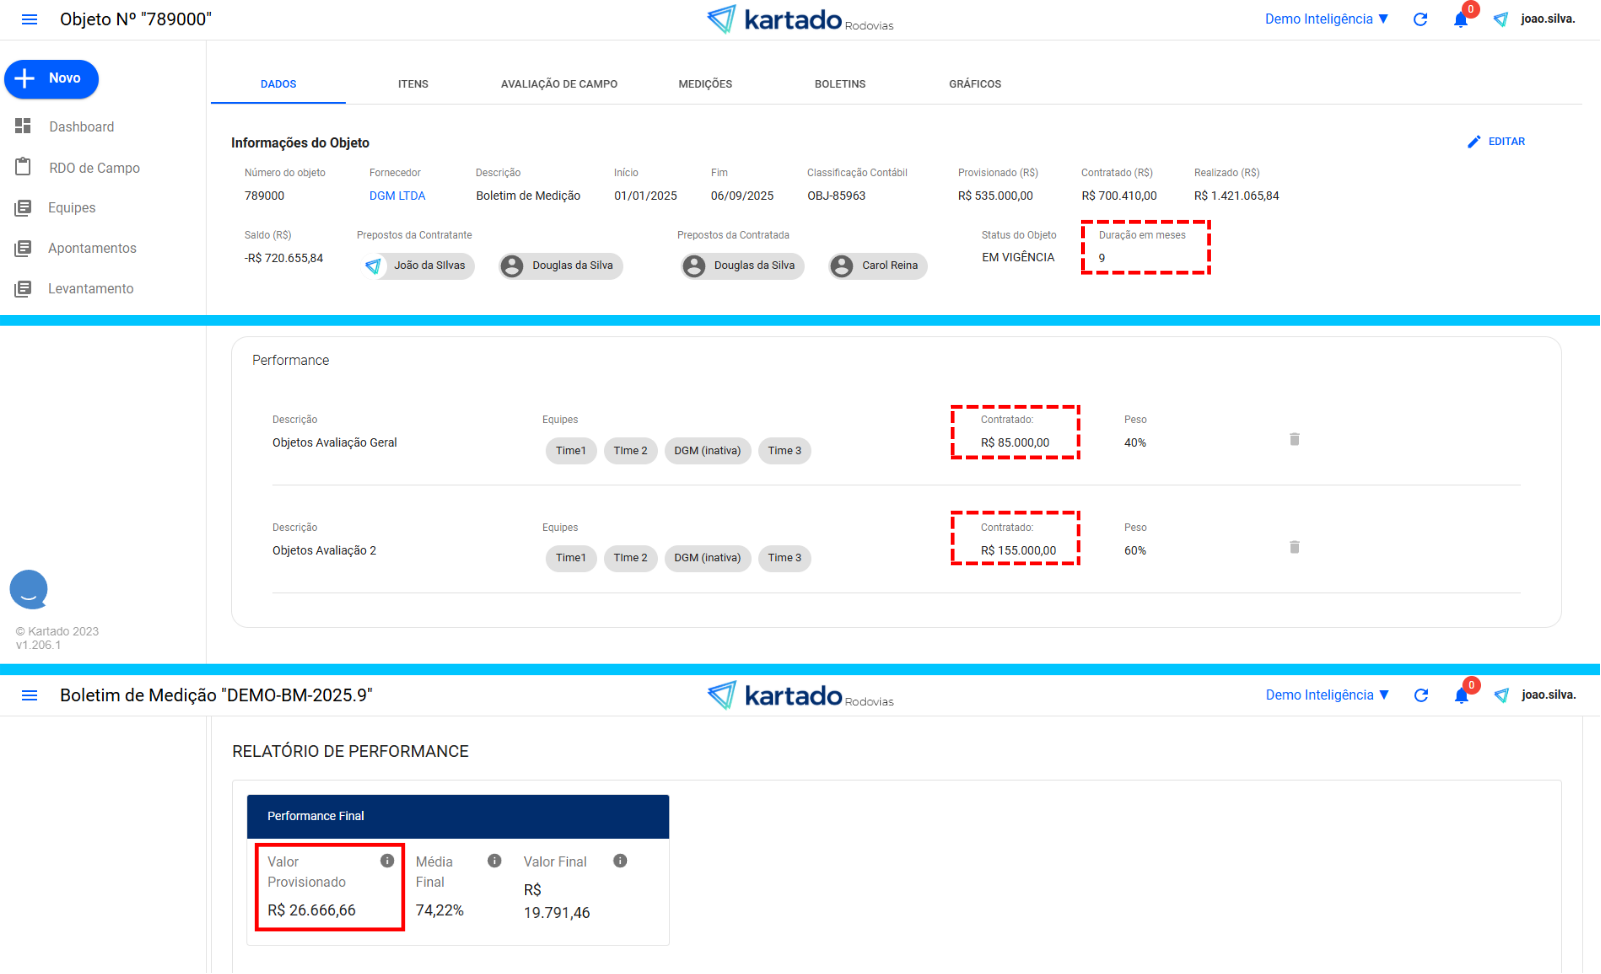Click info icon beside Valor Final
Viewport: 1601px width, 974px height.
point(620,861)
